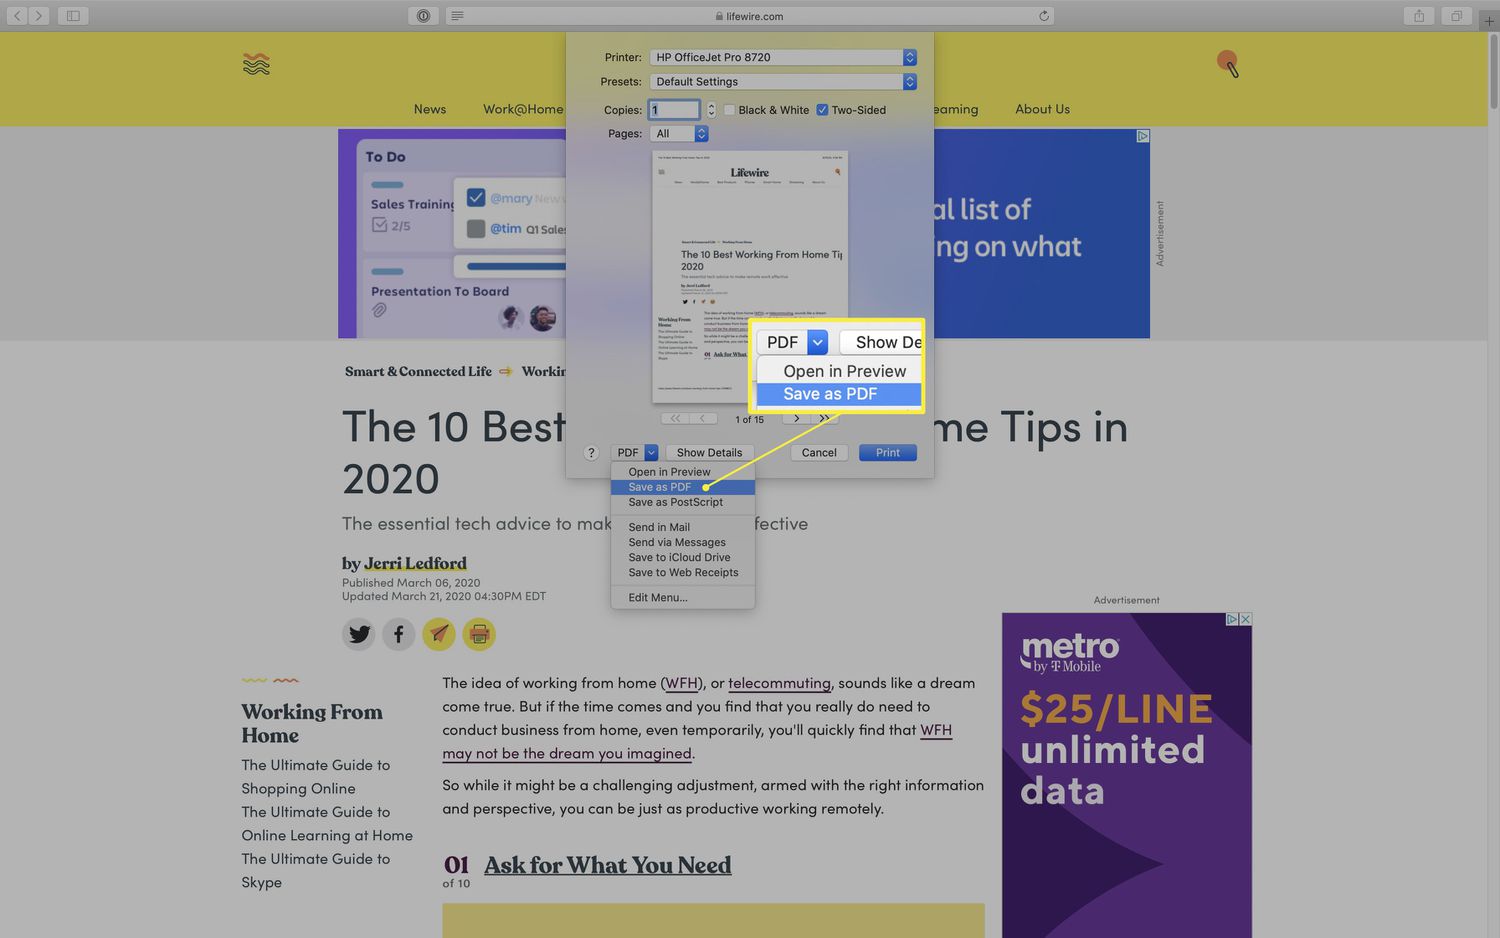This screenshot has height=938, width=1500.
Task: Select Save to Web Receipts
Action: 683,572
